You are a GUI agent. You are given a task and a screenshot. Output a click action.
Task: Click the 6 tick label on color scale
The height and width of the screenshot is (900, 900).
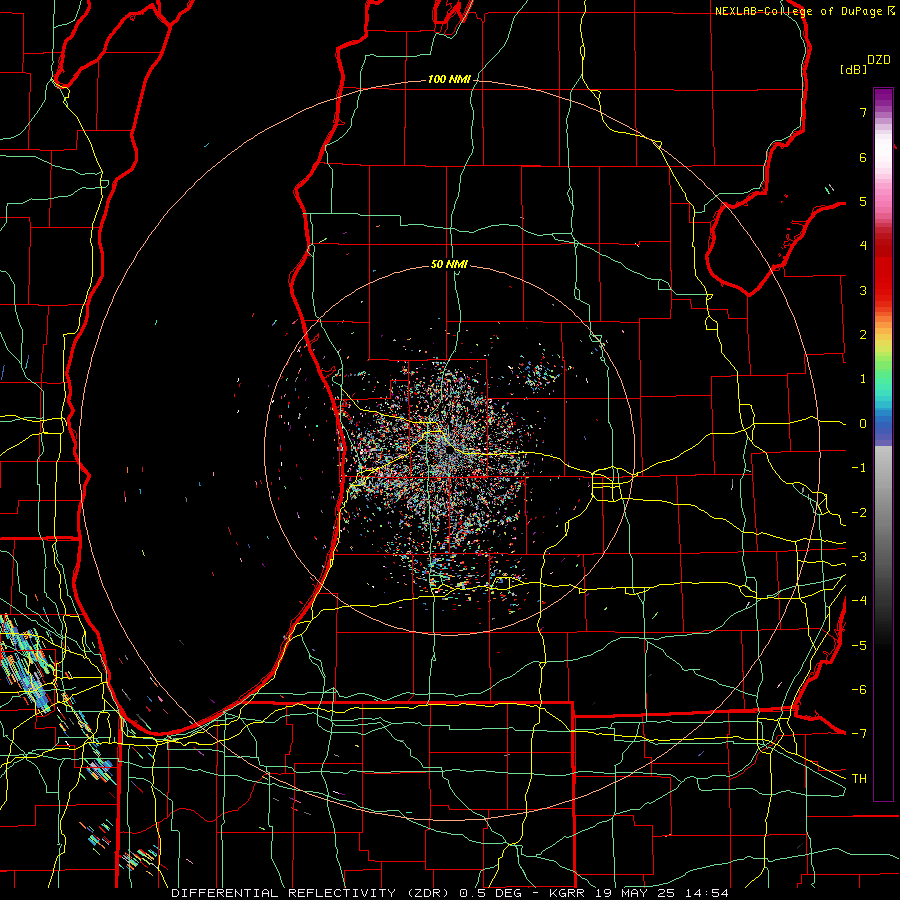(x=863, y=157)
